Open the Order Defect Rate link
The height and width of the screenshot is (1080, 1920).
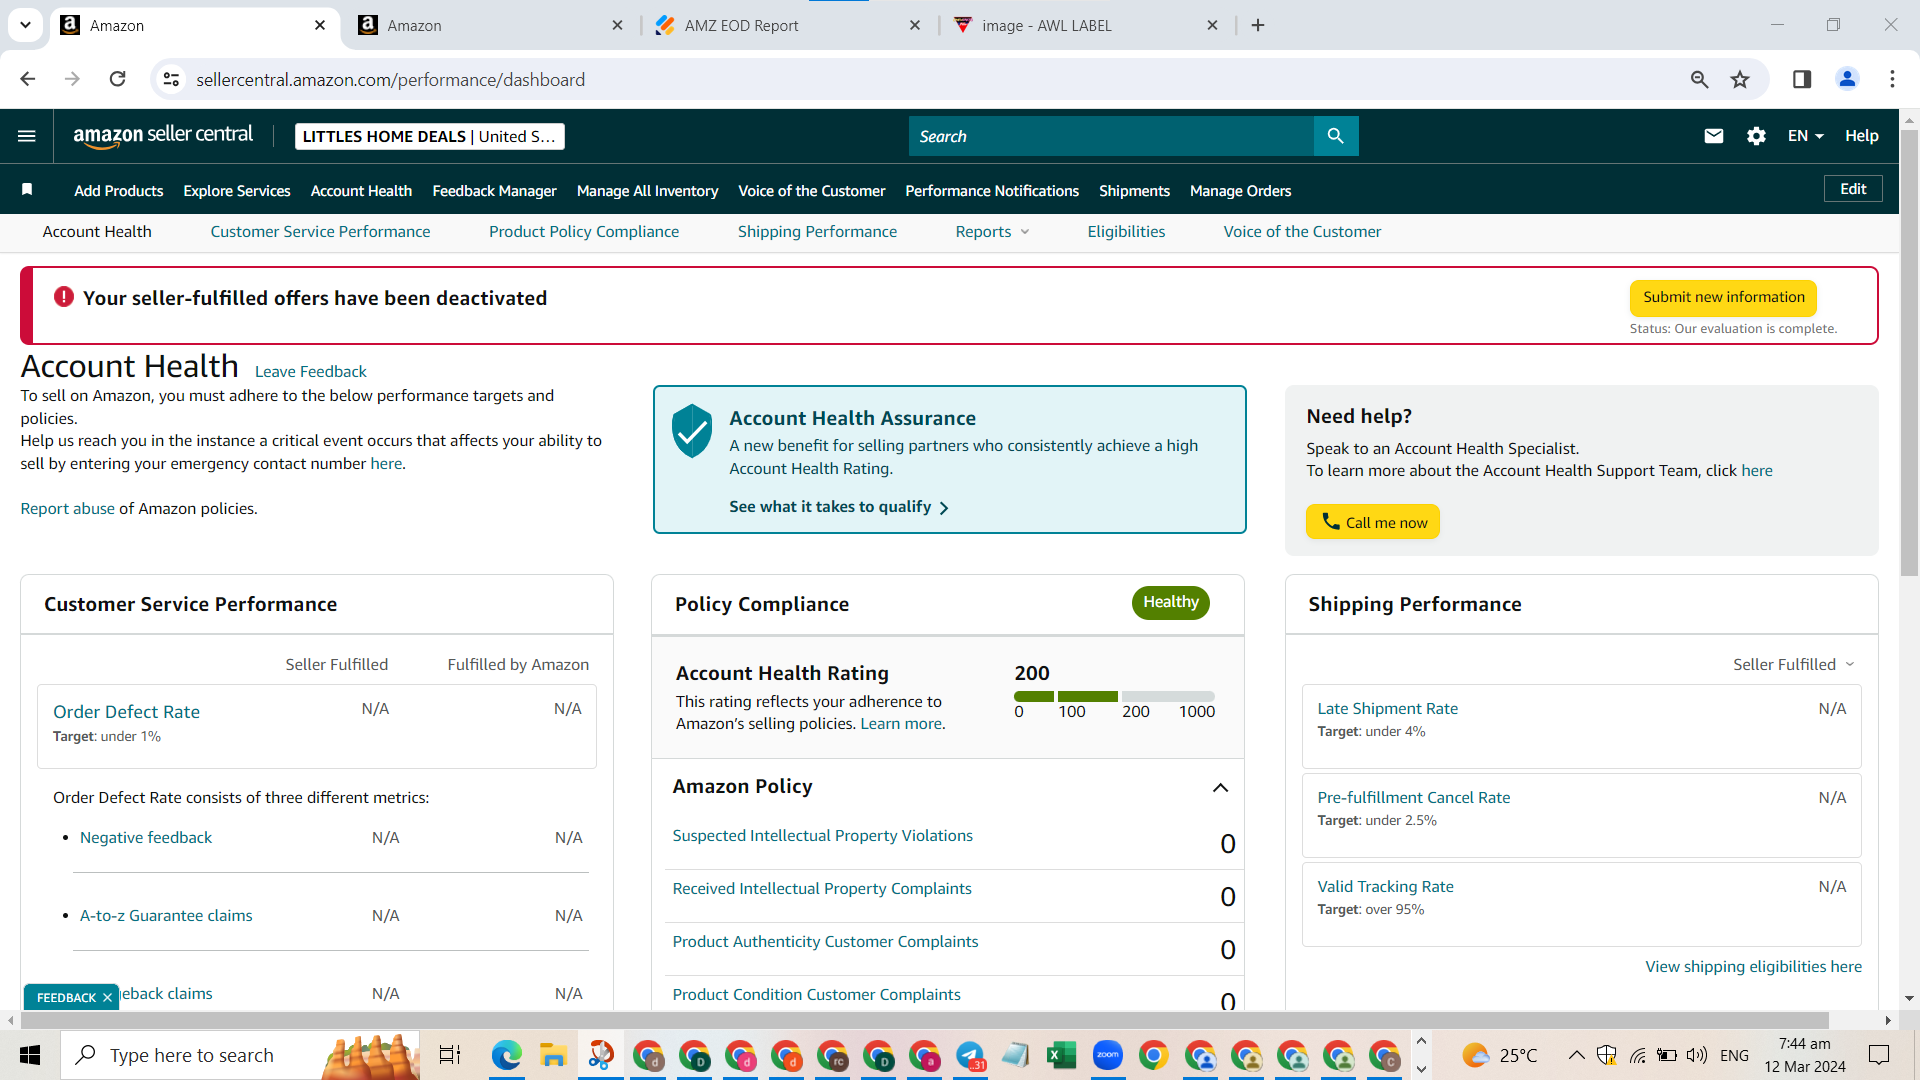point(126,712)
